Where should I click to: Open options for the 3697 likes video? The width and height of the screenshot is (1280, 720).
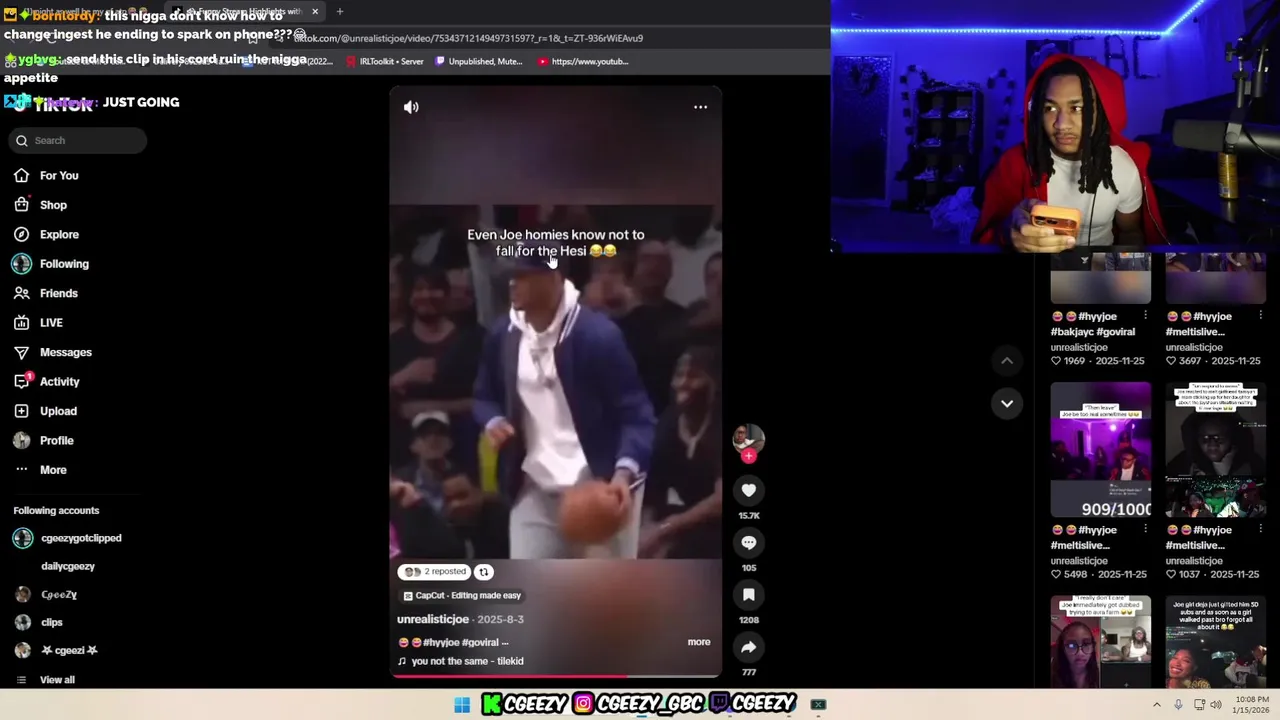coord(1260,316)
